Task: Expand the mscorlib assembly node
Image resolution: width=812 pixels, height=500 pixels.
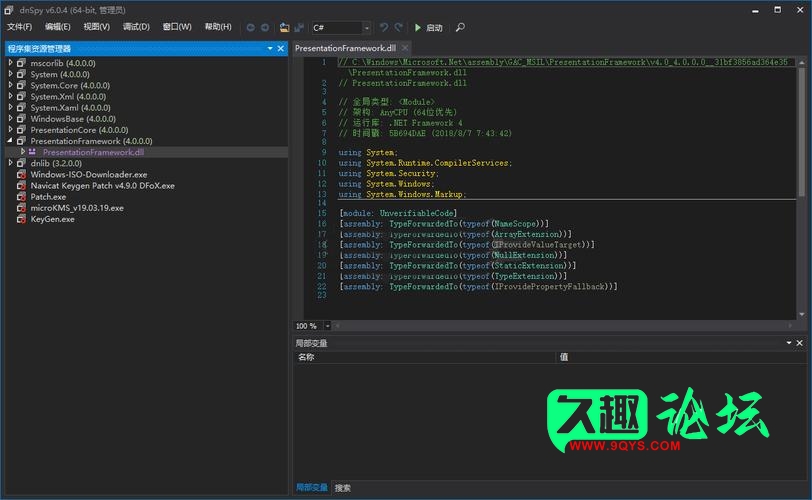Action: tap(10, 63)
